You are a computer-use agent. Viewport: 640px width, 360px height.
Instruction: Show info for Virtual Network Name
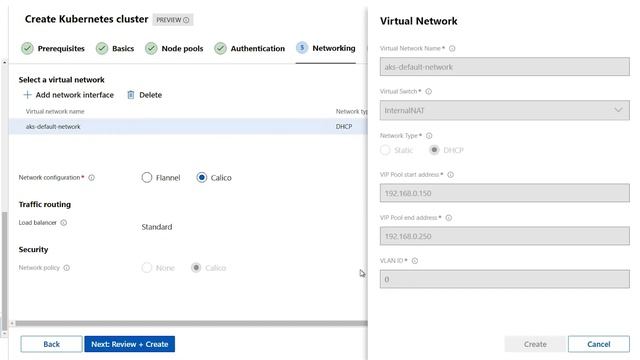[452, 48]
